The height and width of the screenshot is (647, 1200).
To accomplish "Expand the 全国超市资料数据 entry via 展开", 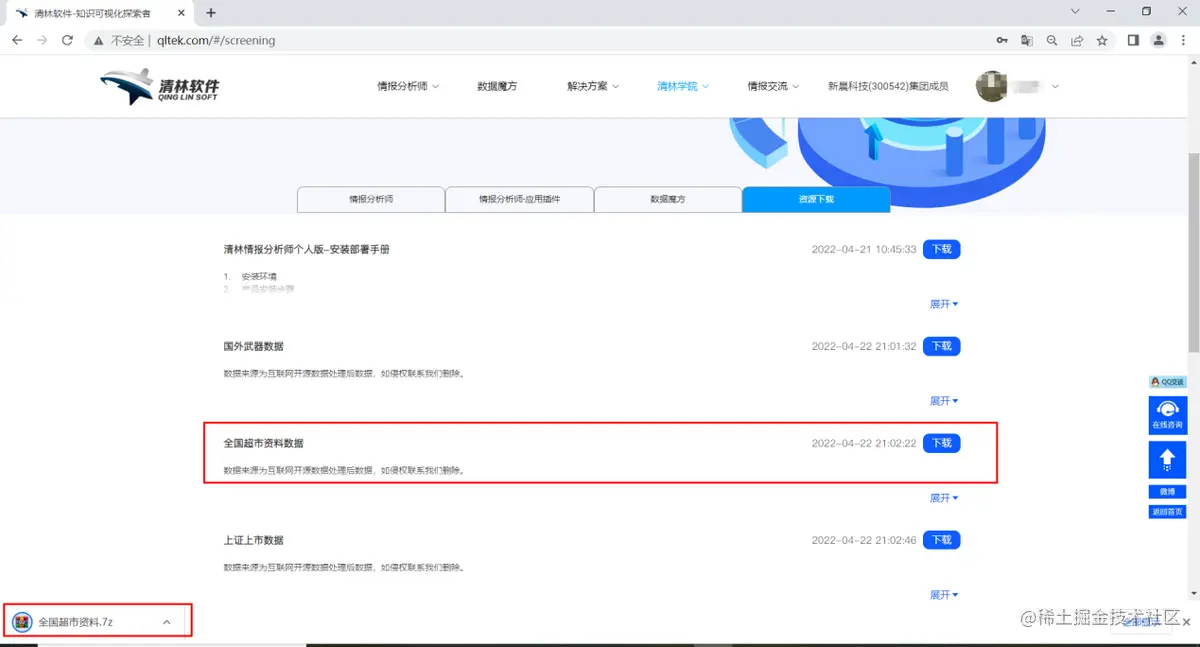I will [x=942, y=497].
